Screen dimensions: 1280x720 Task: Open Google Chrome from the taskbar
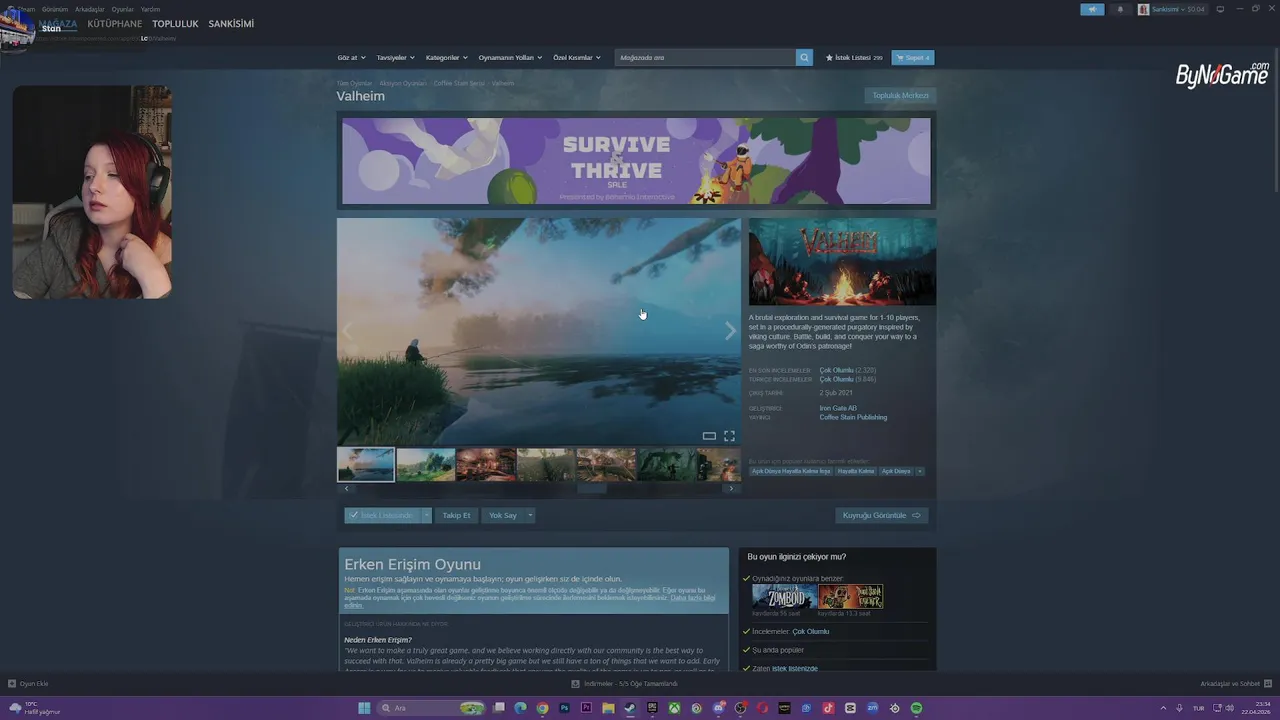click(542, 708)
